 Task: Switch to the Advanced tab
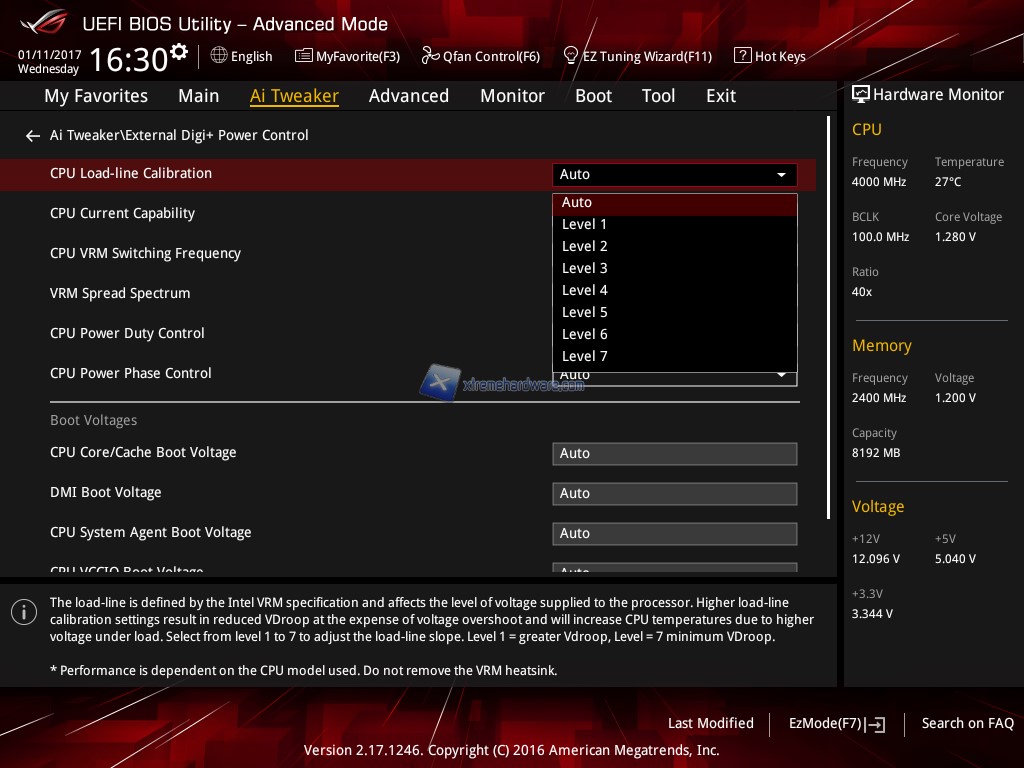point(408,96)
